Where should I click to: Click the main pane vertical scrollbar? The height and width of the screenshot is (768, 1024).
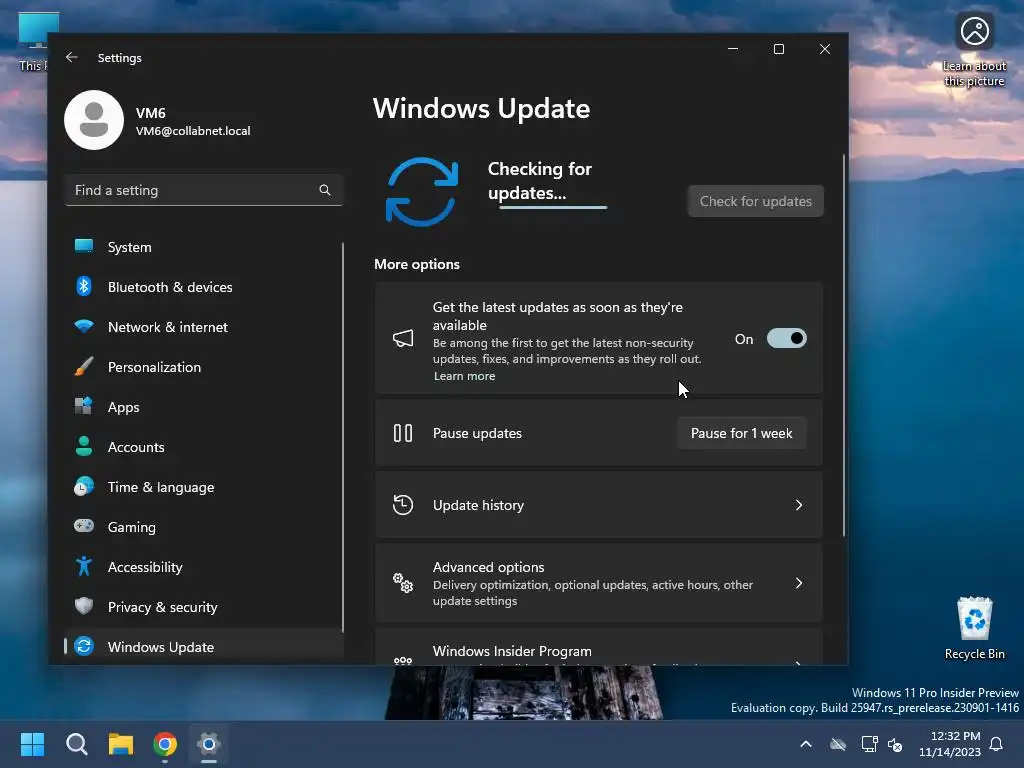(x=843, y=345)
